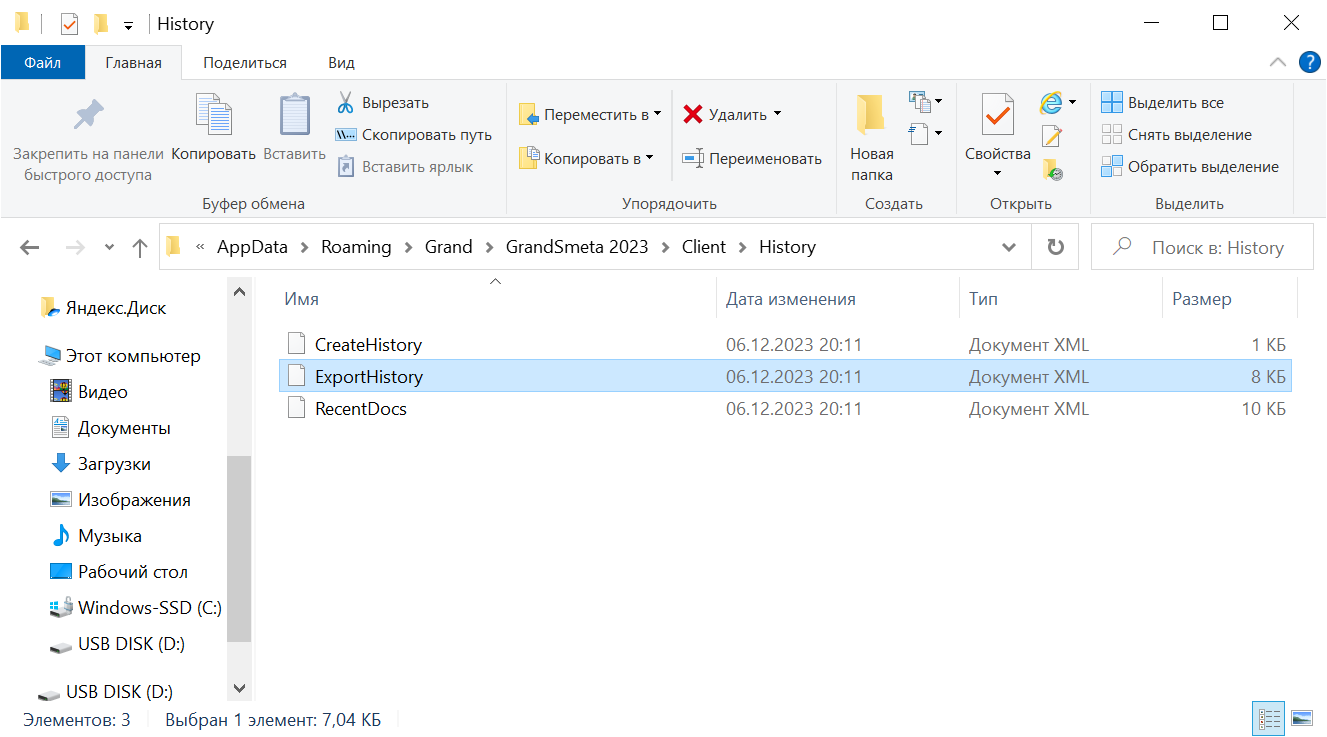Refresh the History folder view
This screenshot has width=1327, height=737.
click(1055, 247)
